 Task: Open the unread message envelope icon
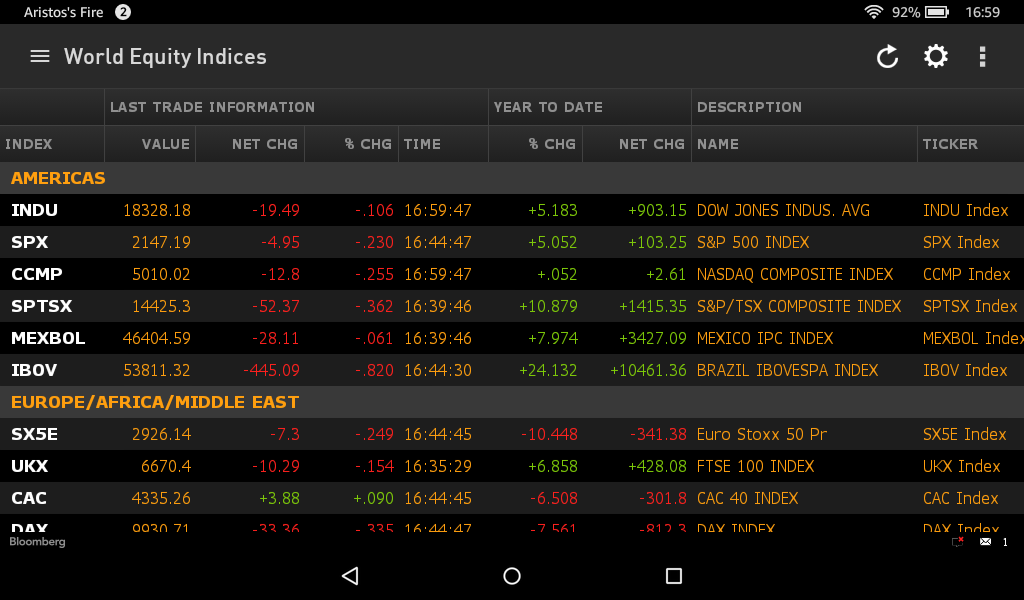(x=985, y=541)
